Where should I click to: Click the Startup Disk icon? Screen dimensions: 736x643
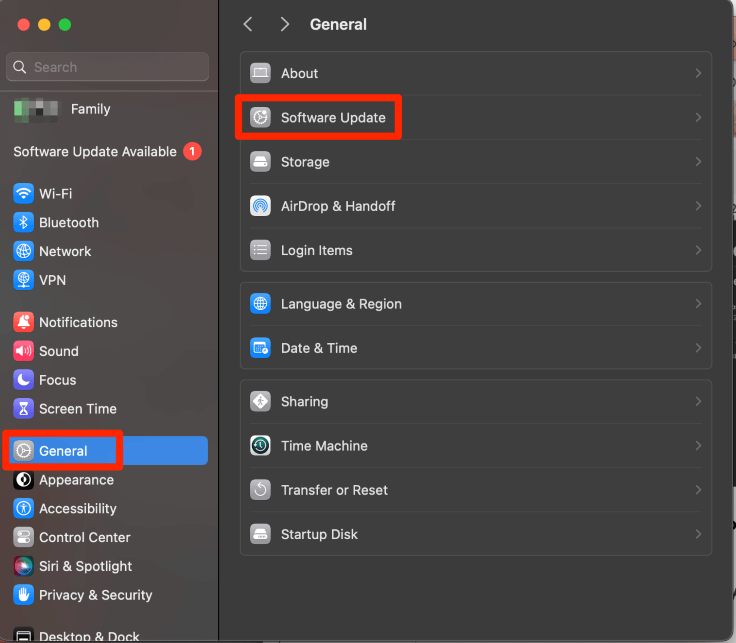coord(260,534)
